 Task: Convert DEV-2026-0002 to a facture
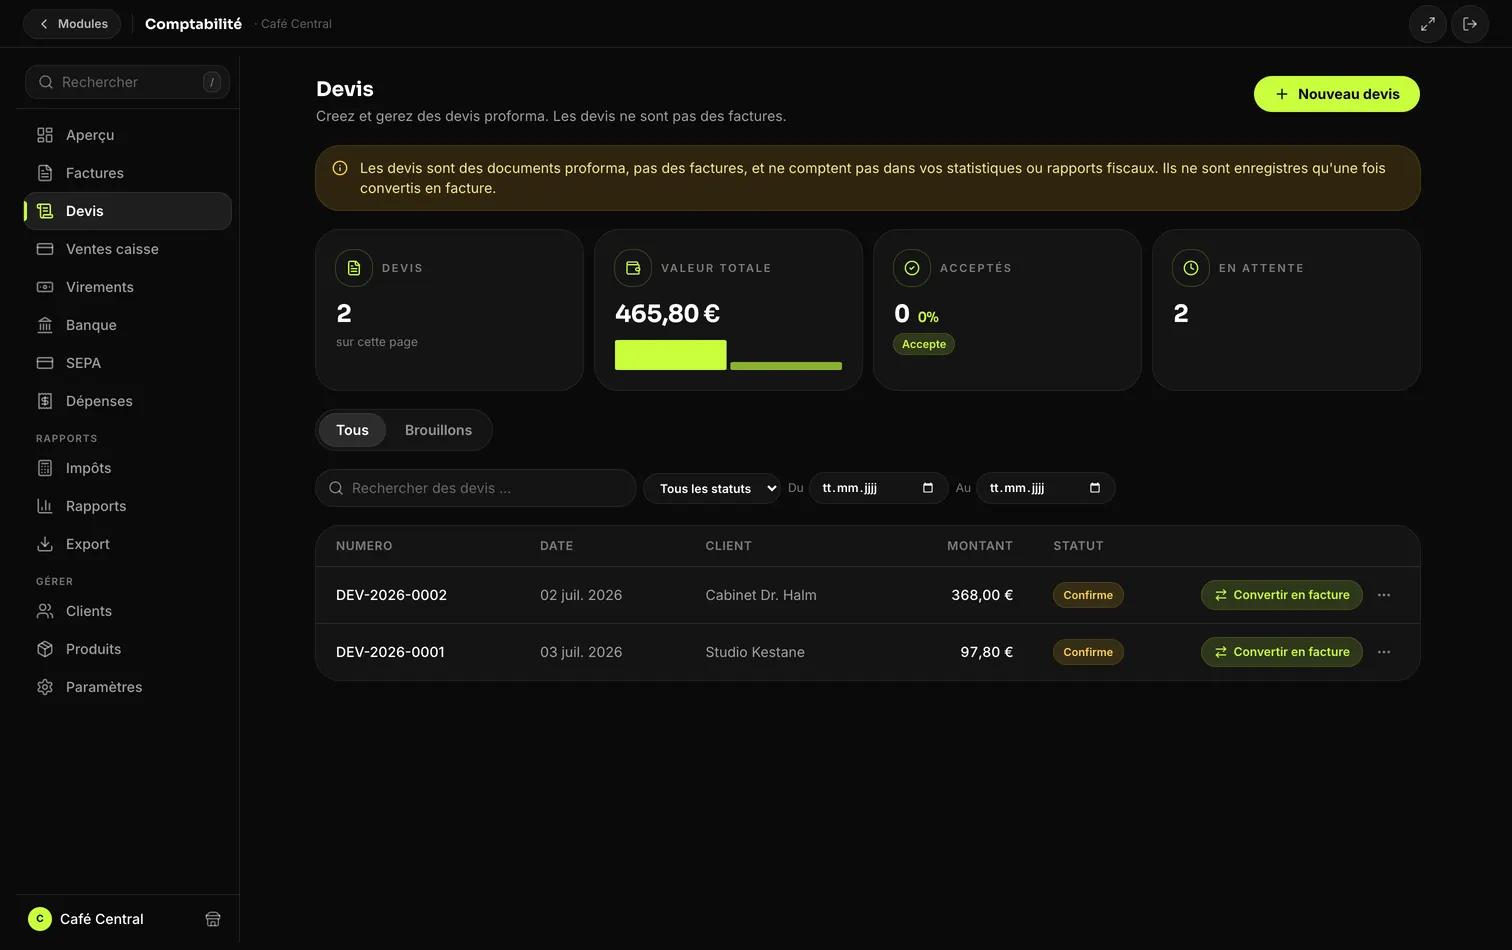point(1282,595)
